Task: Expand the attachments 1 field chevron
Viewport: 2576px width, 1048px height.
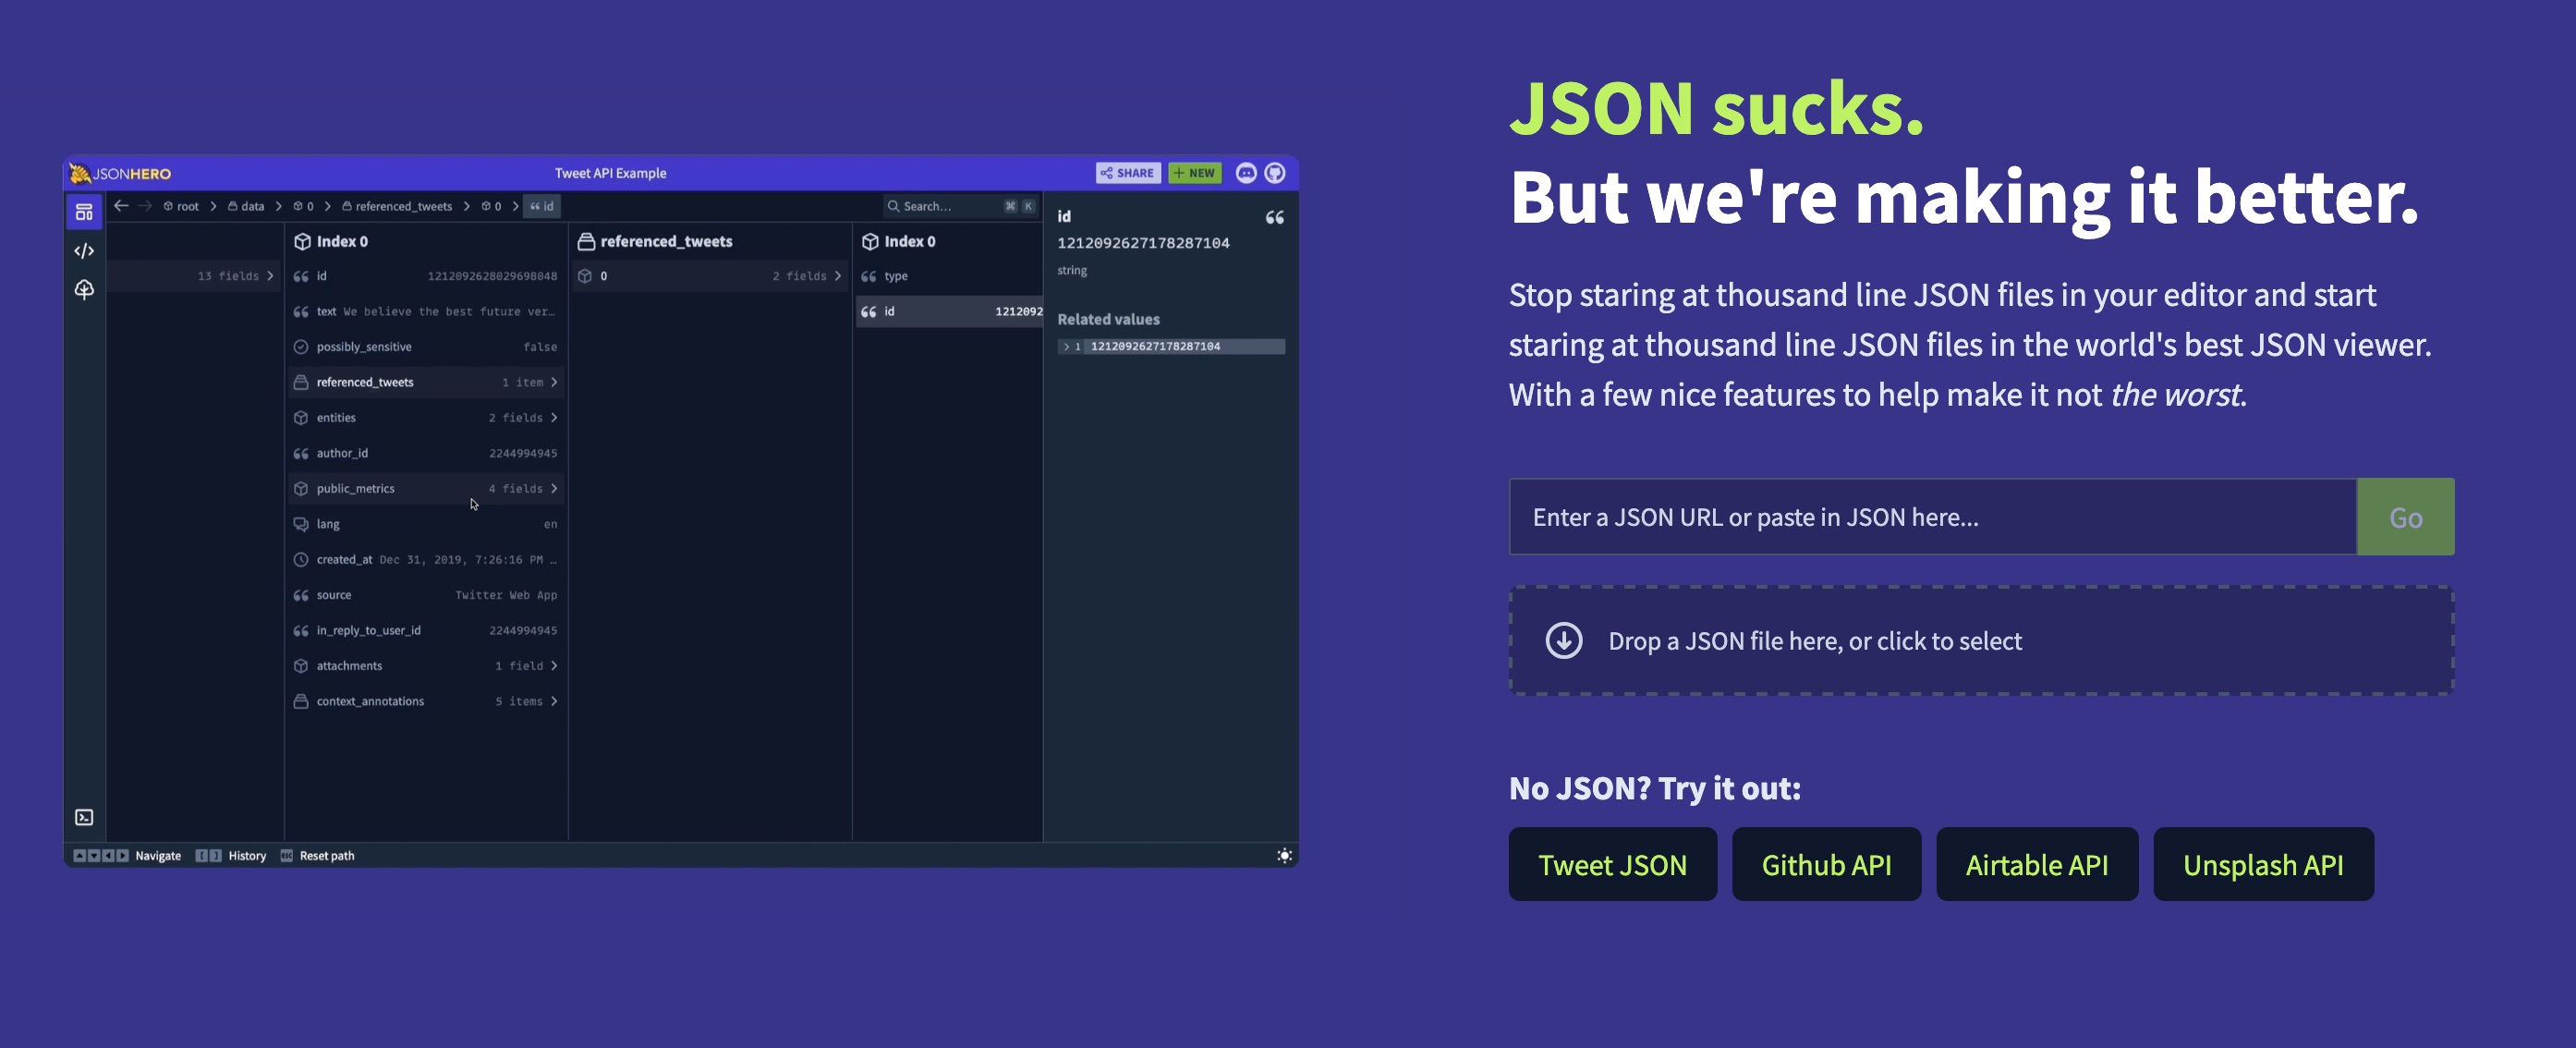Action: pos(554,666)
